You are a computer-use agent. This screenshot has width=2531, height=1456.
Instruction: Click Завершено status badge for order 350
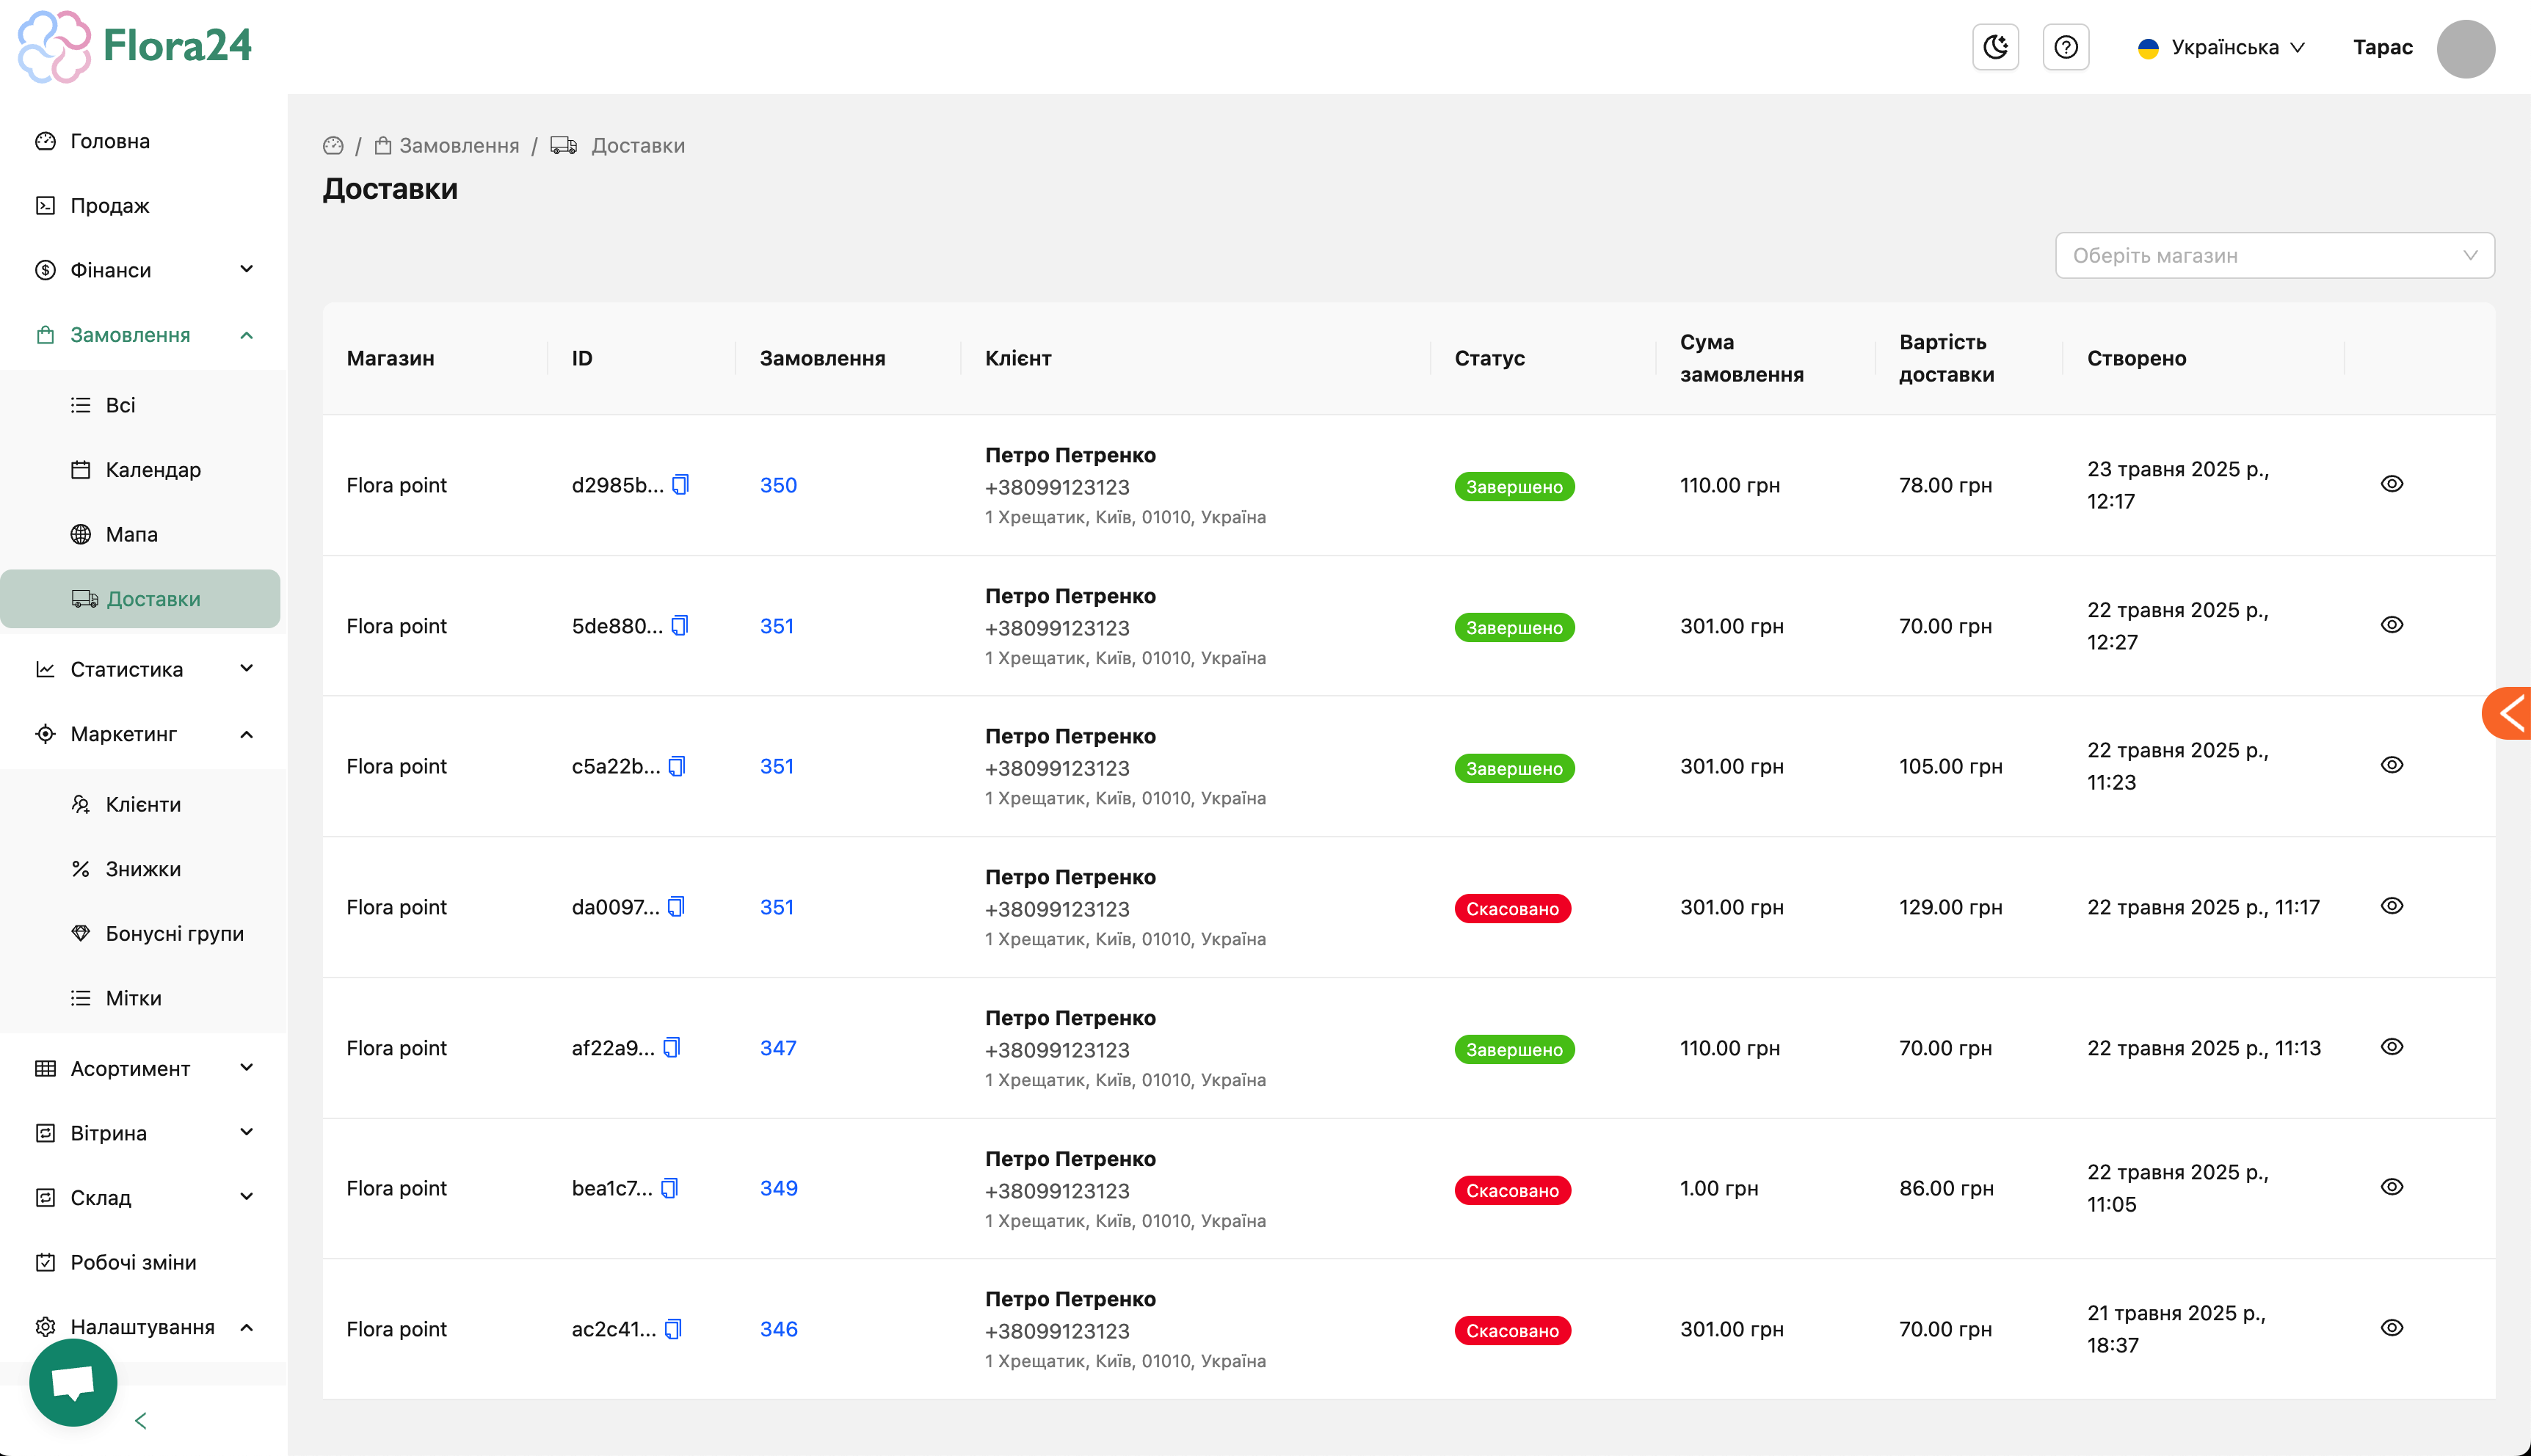(1514, 487)
